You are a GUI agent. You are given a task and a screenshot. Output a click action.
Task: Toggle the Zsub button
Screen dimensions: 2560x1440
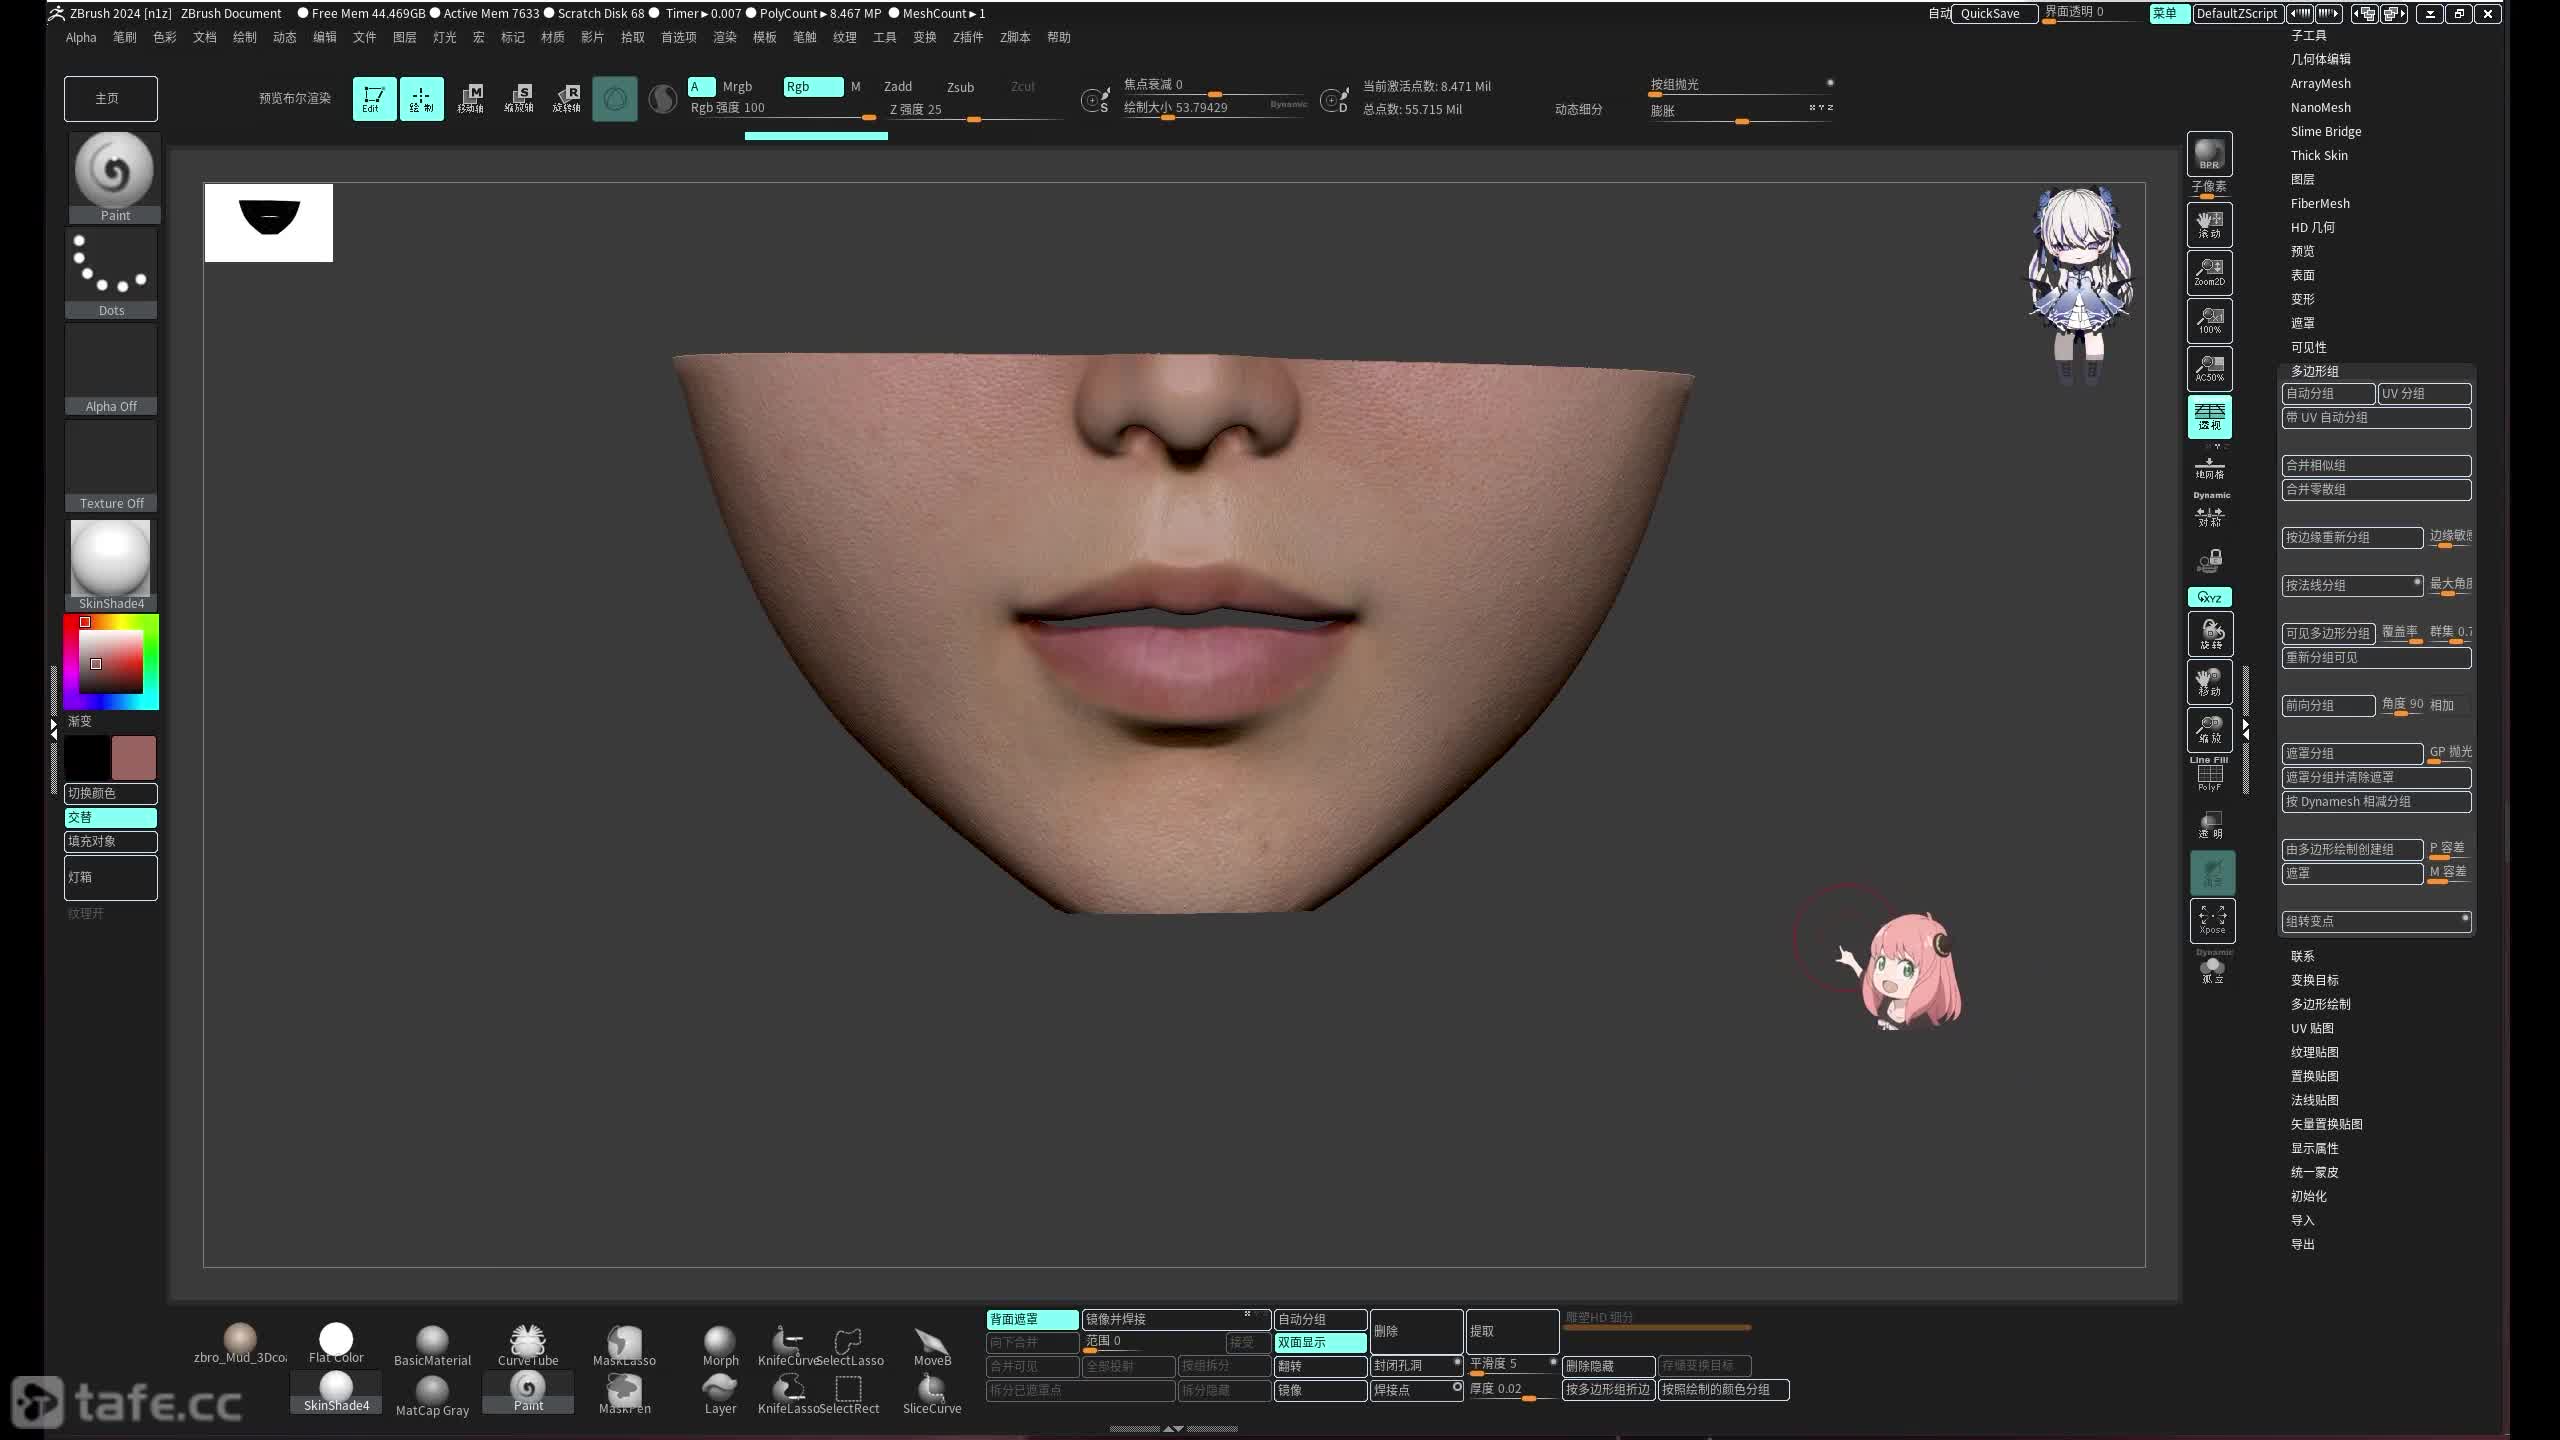coord(960,87)
